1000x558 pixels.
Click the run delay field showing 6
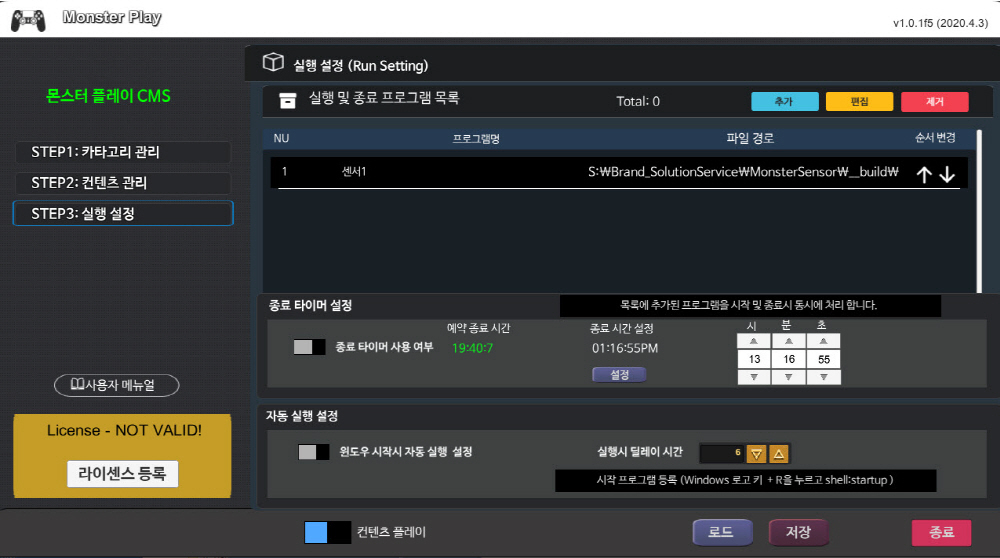722,453
